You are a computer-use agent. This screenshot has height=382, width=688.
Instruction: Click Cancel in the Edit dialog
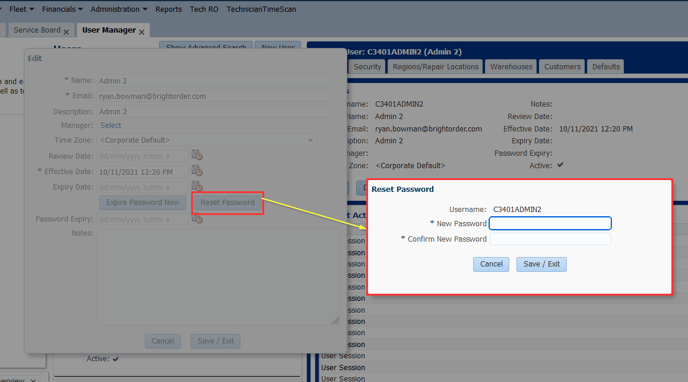pos(163,341)
